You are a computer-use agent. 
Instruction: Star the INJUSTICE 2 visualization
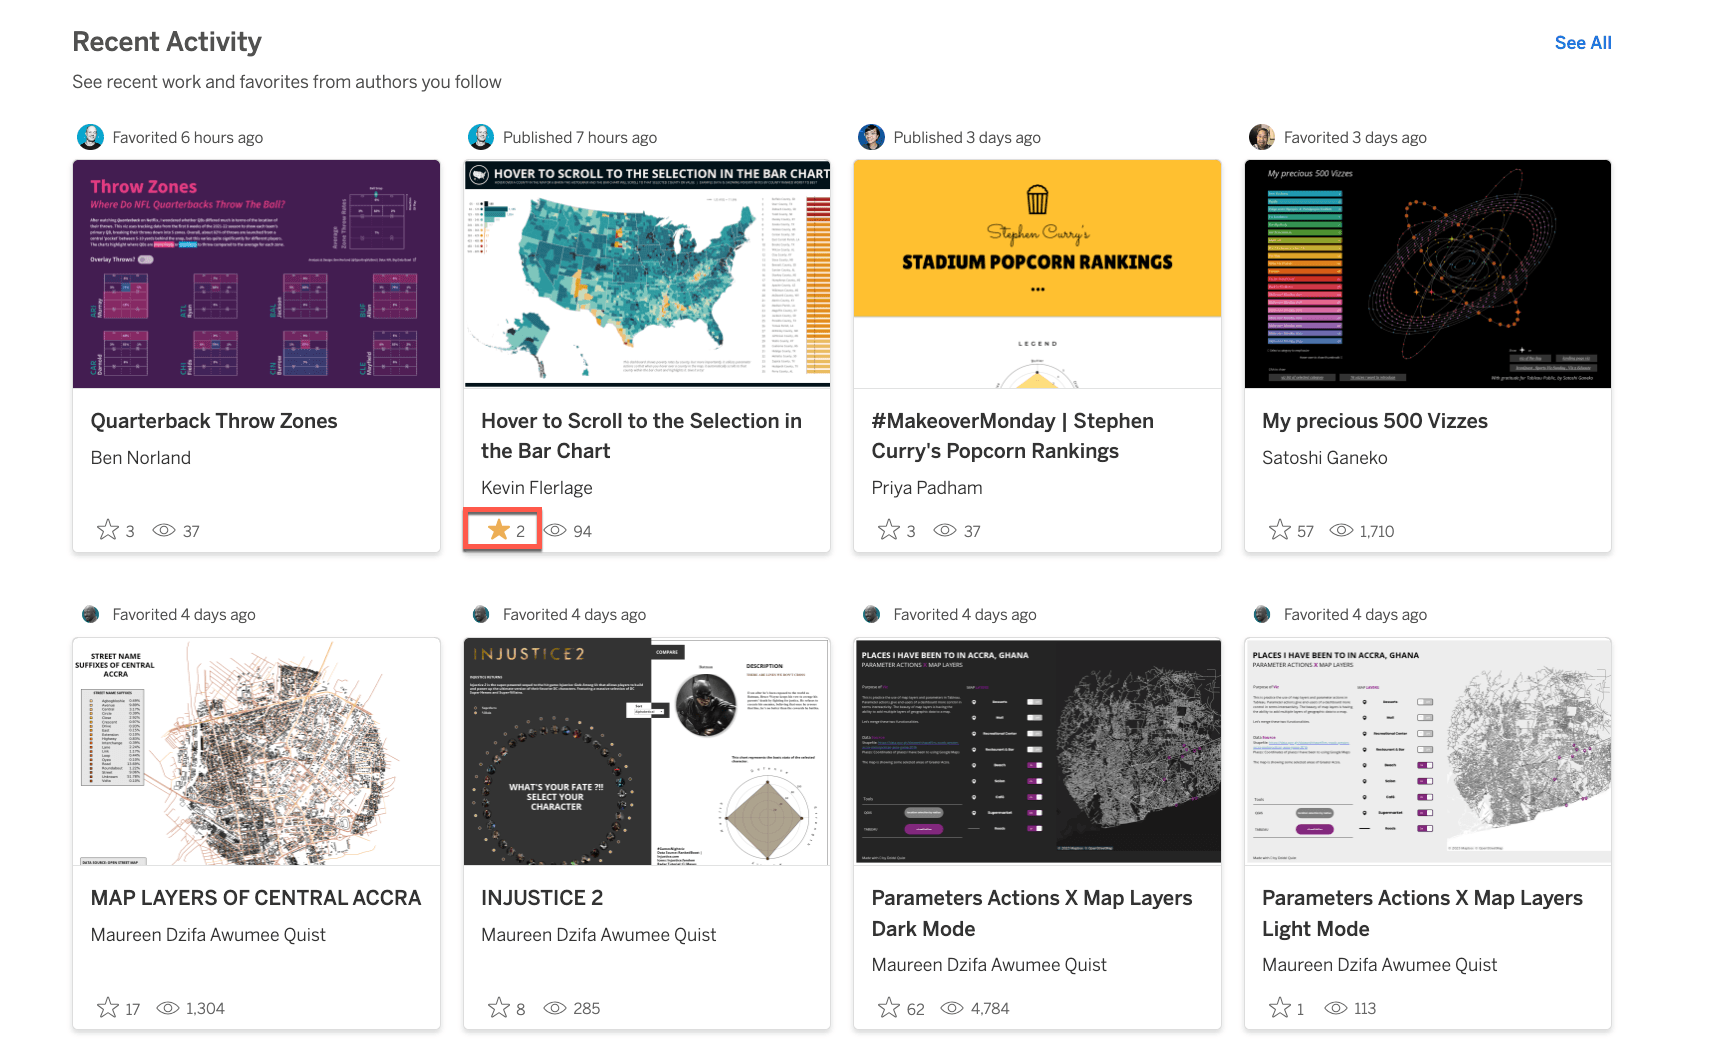[x=497, y=1008]
